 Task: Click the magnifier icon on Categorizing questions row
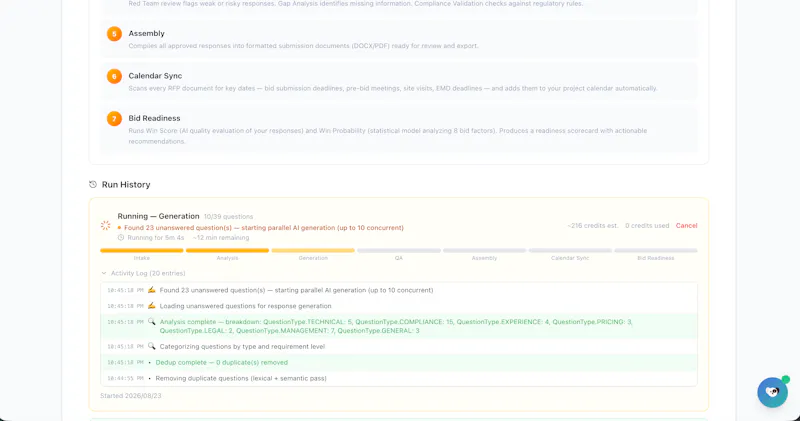coord(152,346)
